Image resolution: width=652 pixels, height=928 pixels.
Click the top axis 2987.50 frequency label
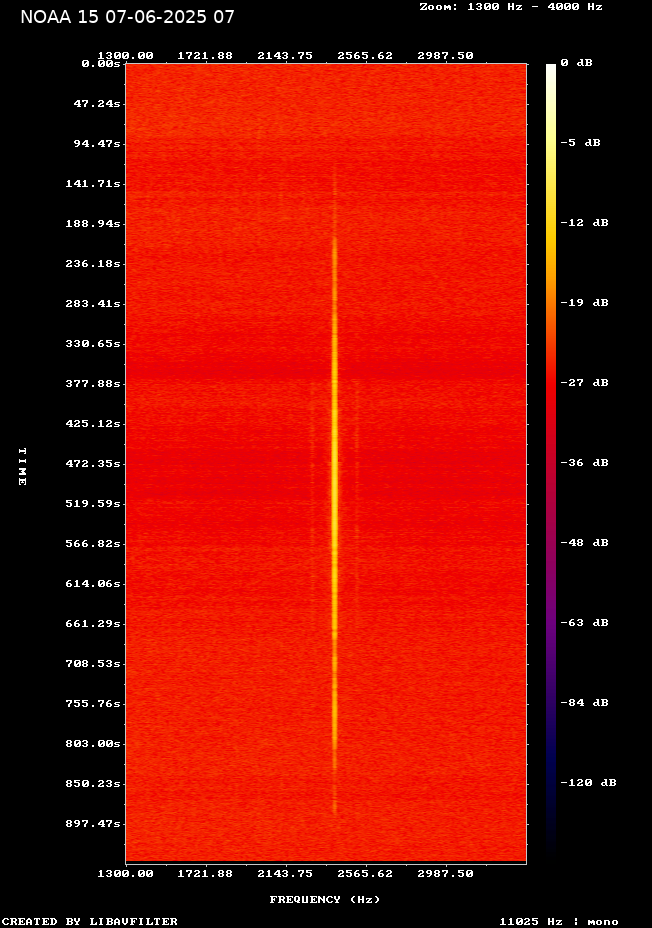(445, 56)
